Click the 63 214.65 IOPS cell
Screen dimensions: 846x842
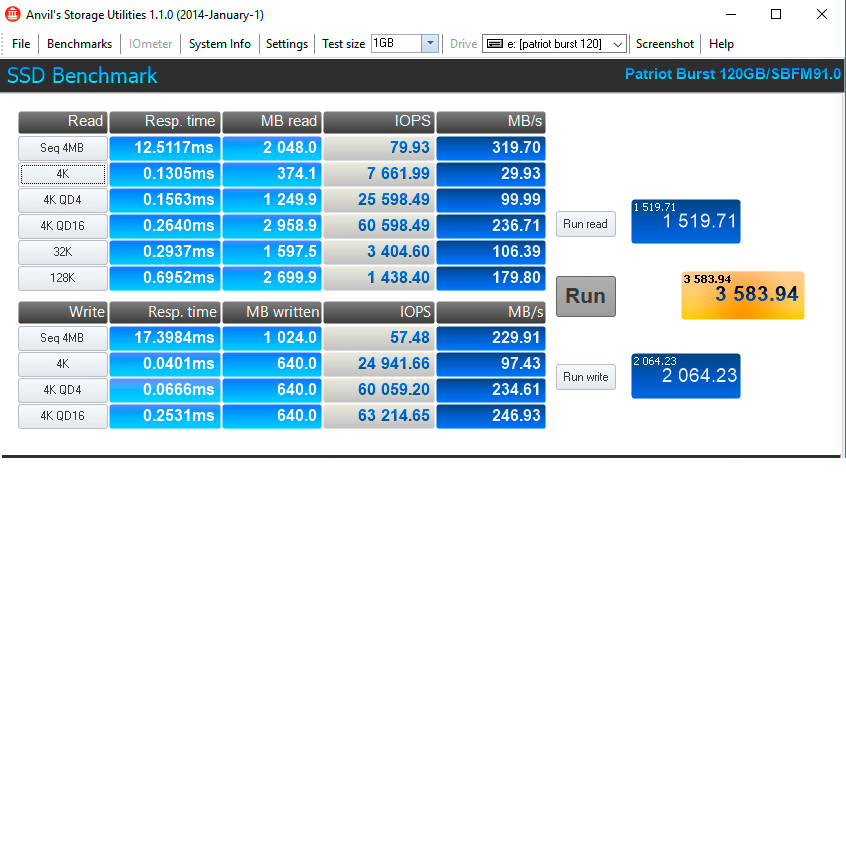(379, 416)
